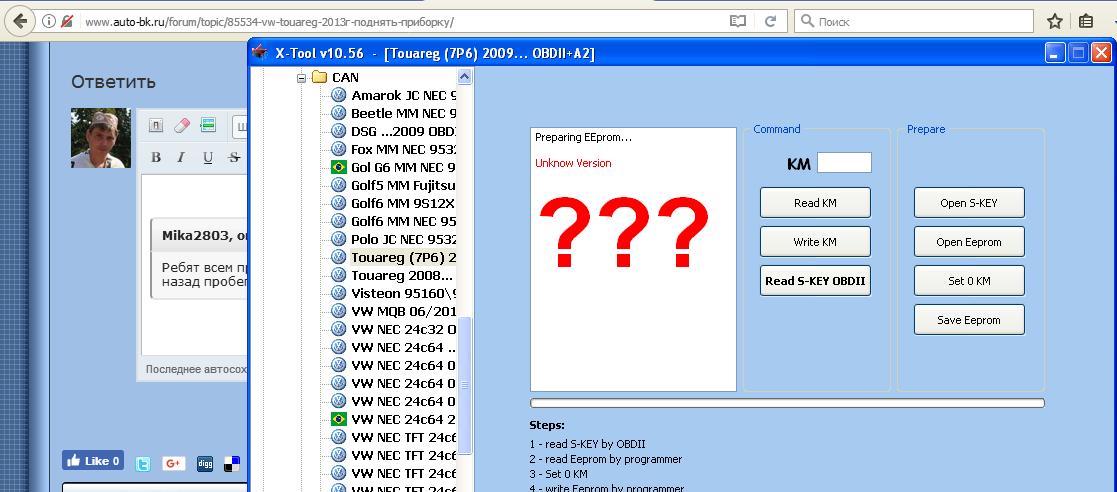Open the font dropdown in the reply editor
Image resolution: width=1117 pixels, height=492 pixels.
pos(239,126)
